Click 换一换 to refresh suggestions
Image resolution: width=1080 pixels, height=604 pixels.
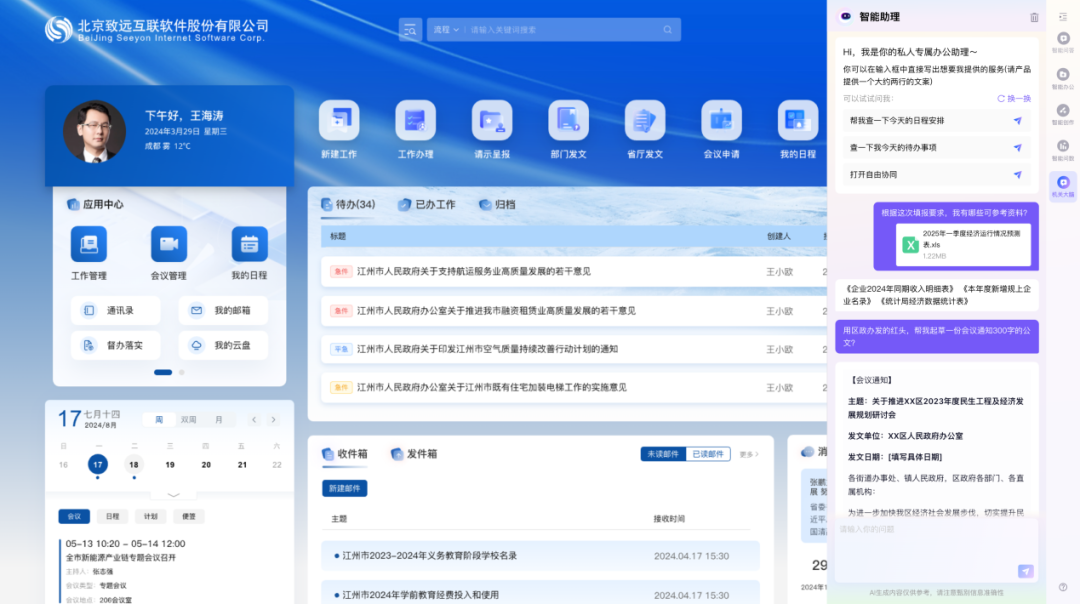tap(1014, 98)
